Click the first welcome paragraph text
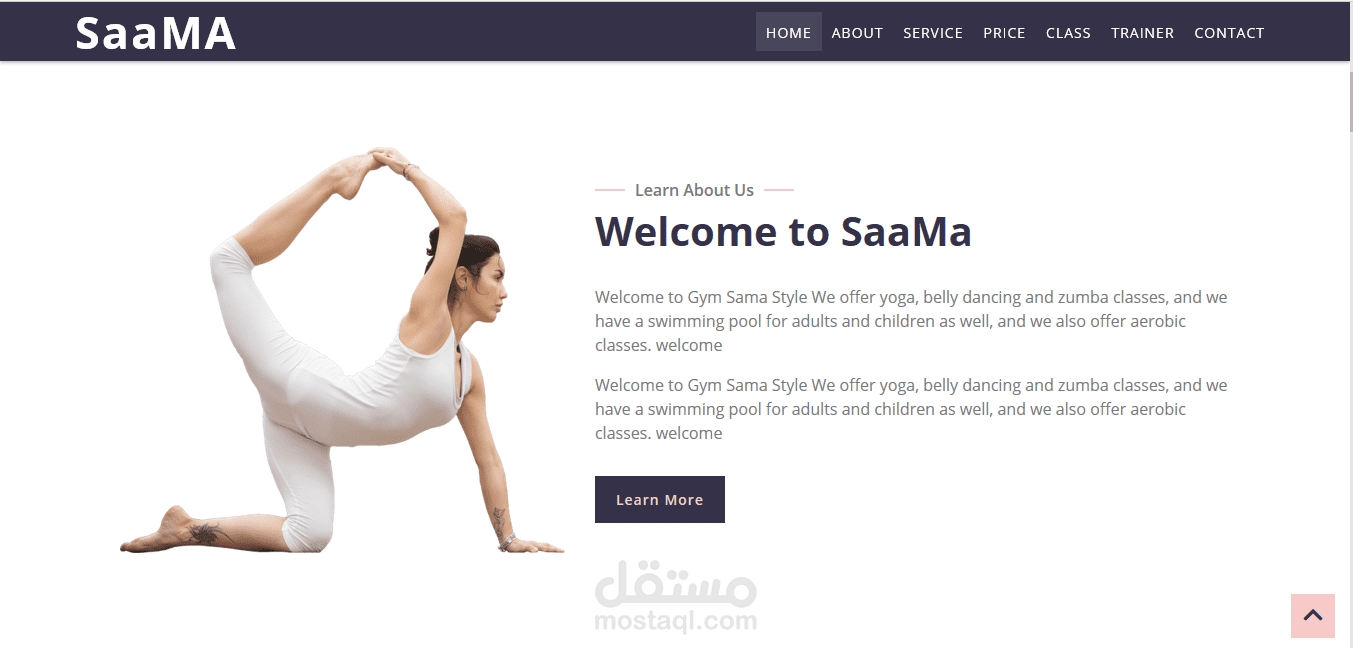Image resolution: width=1353 pixels, height=648 pixels. (911, 321)
